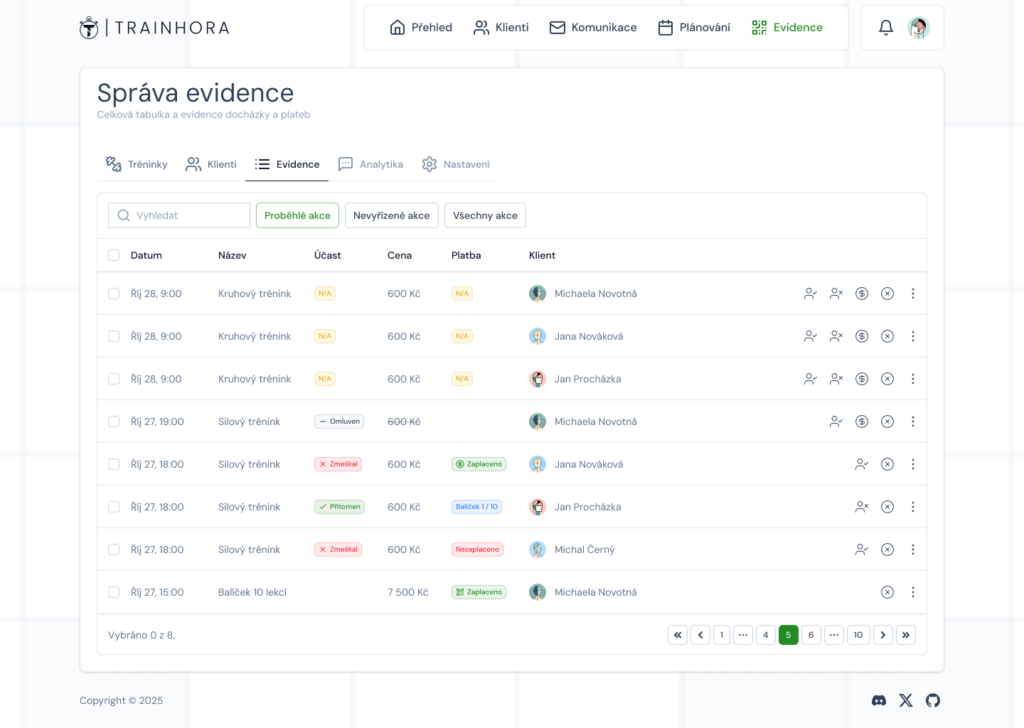Open more options for Omluven Michaela Novotná row
The image size is (1024, 728).
point(912,422)
